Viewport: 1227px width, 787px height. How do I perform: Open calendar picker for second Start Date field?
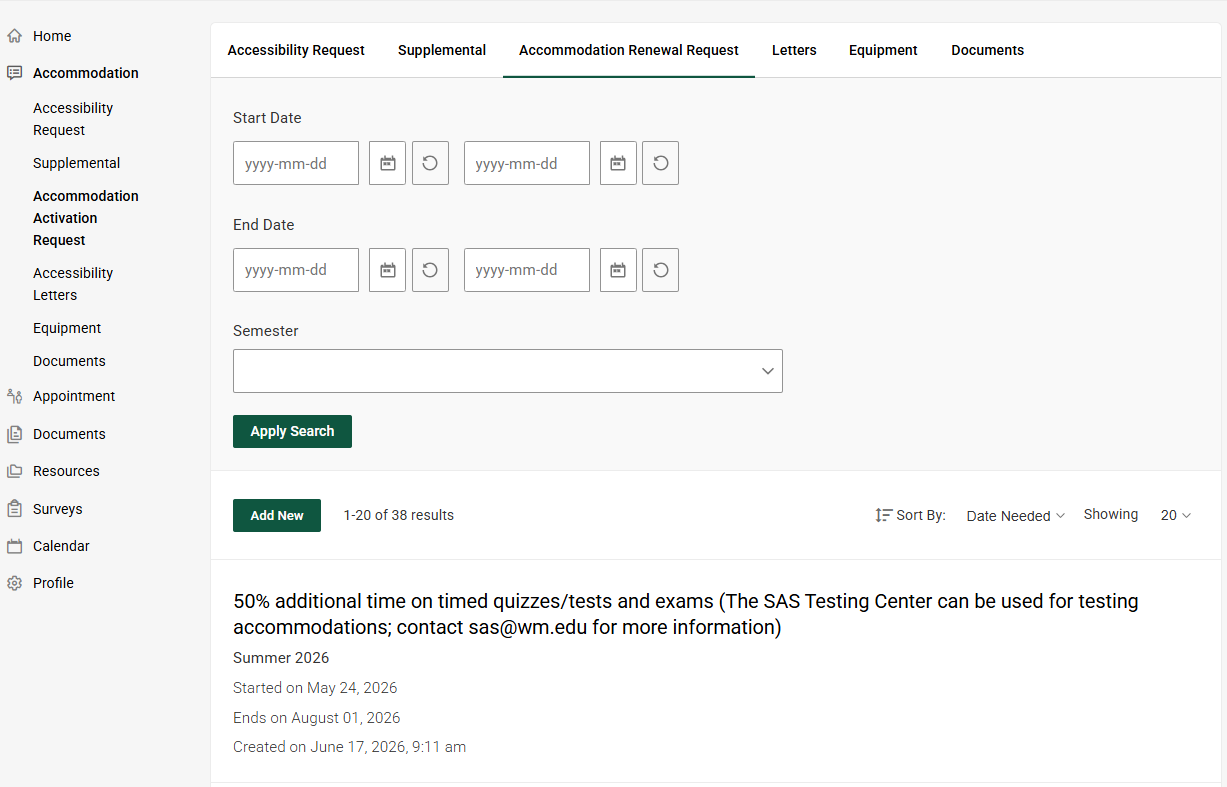click(618, 163)
